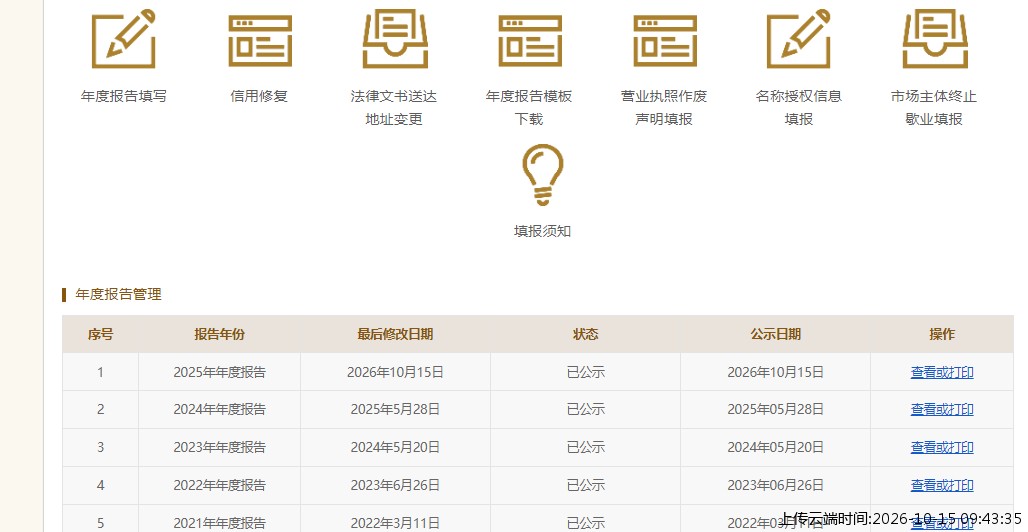View or print the 2024年年度报告
Viewport: 1028px width, 532px height.
point(941,410)
